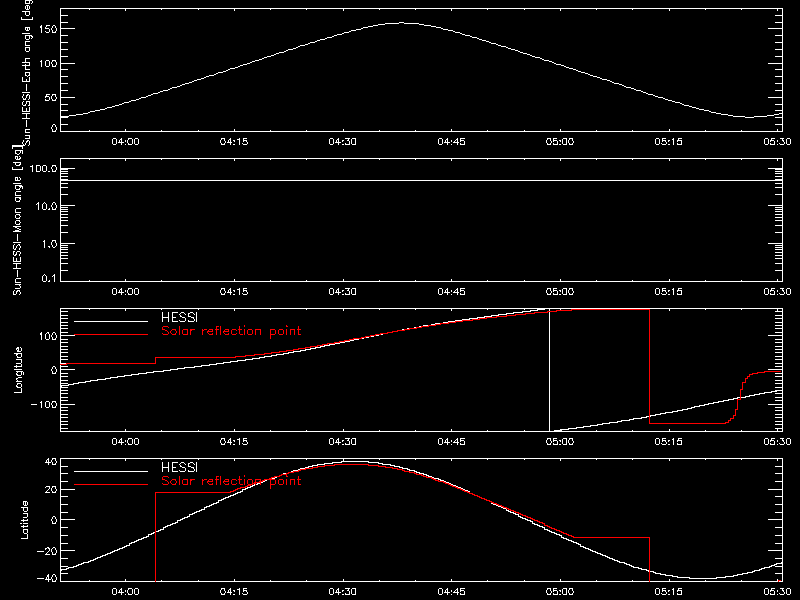
Task: Click the 0 tick on Longitude axis
Action: click(x=54, y=370)
